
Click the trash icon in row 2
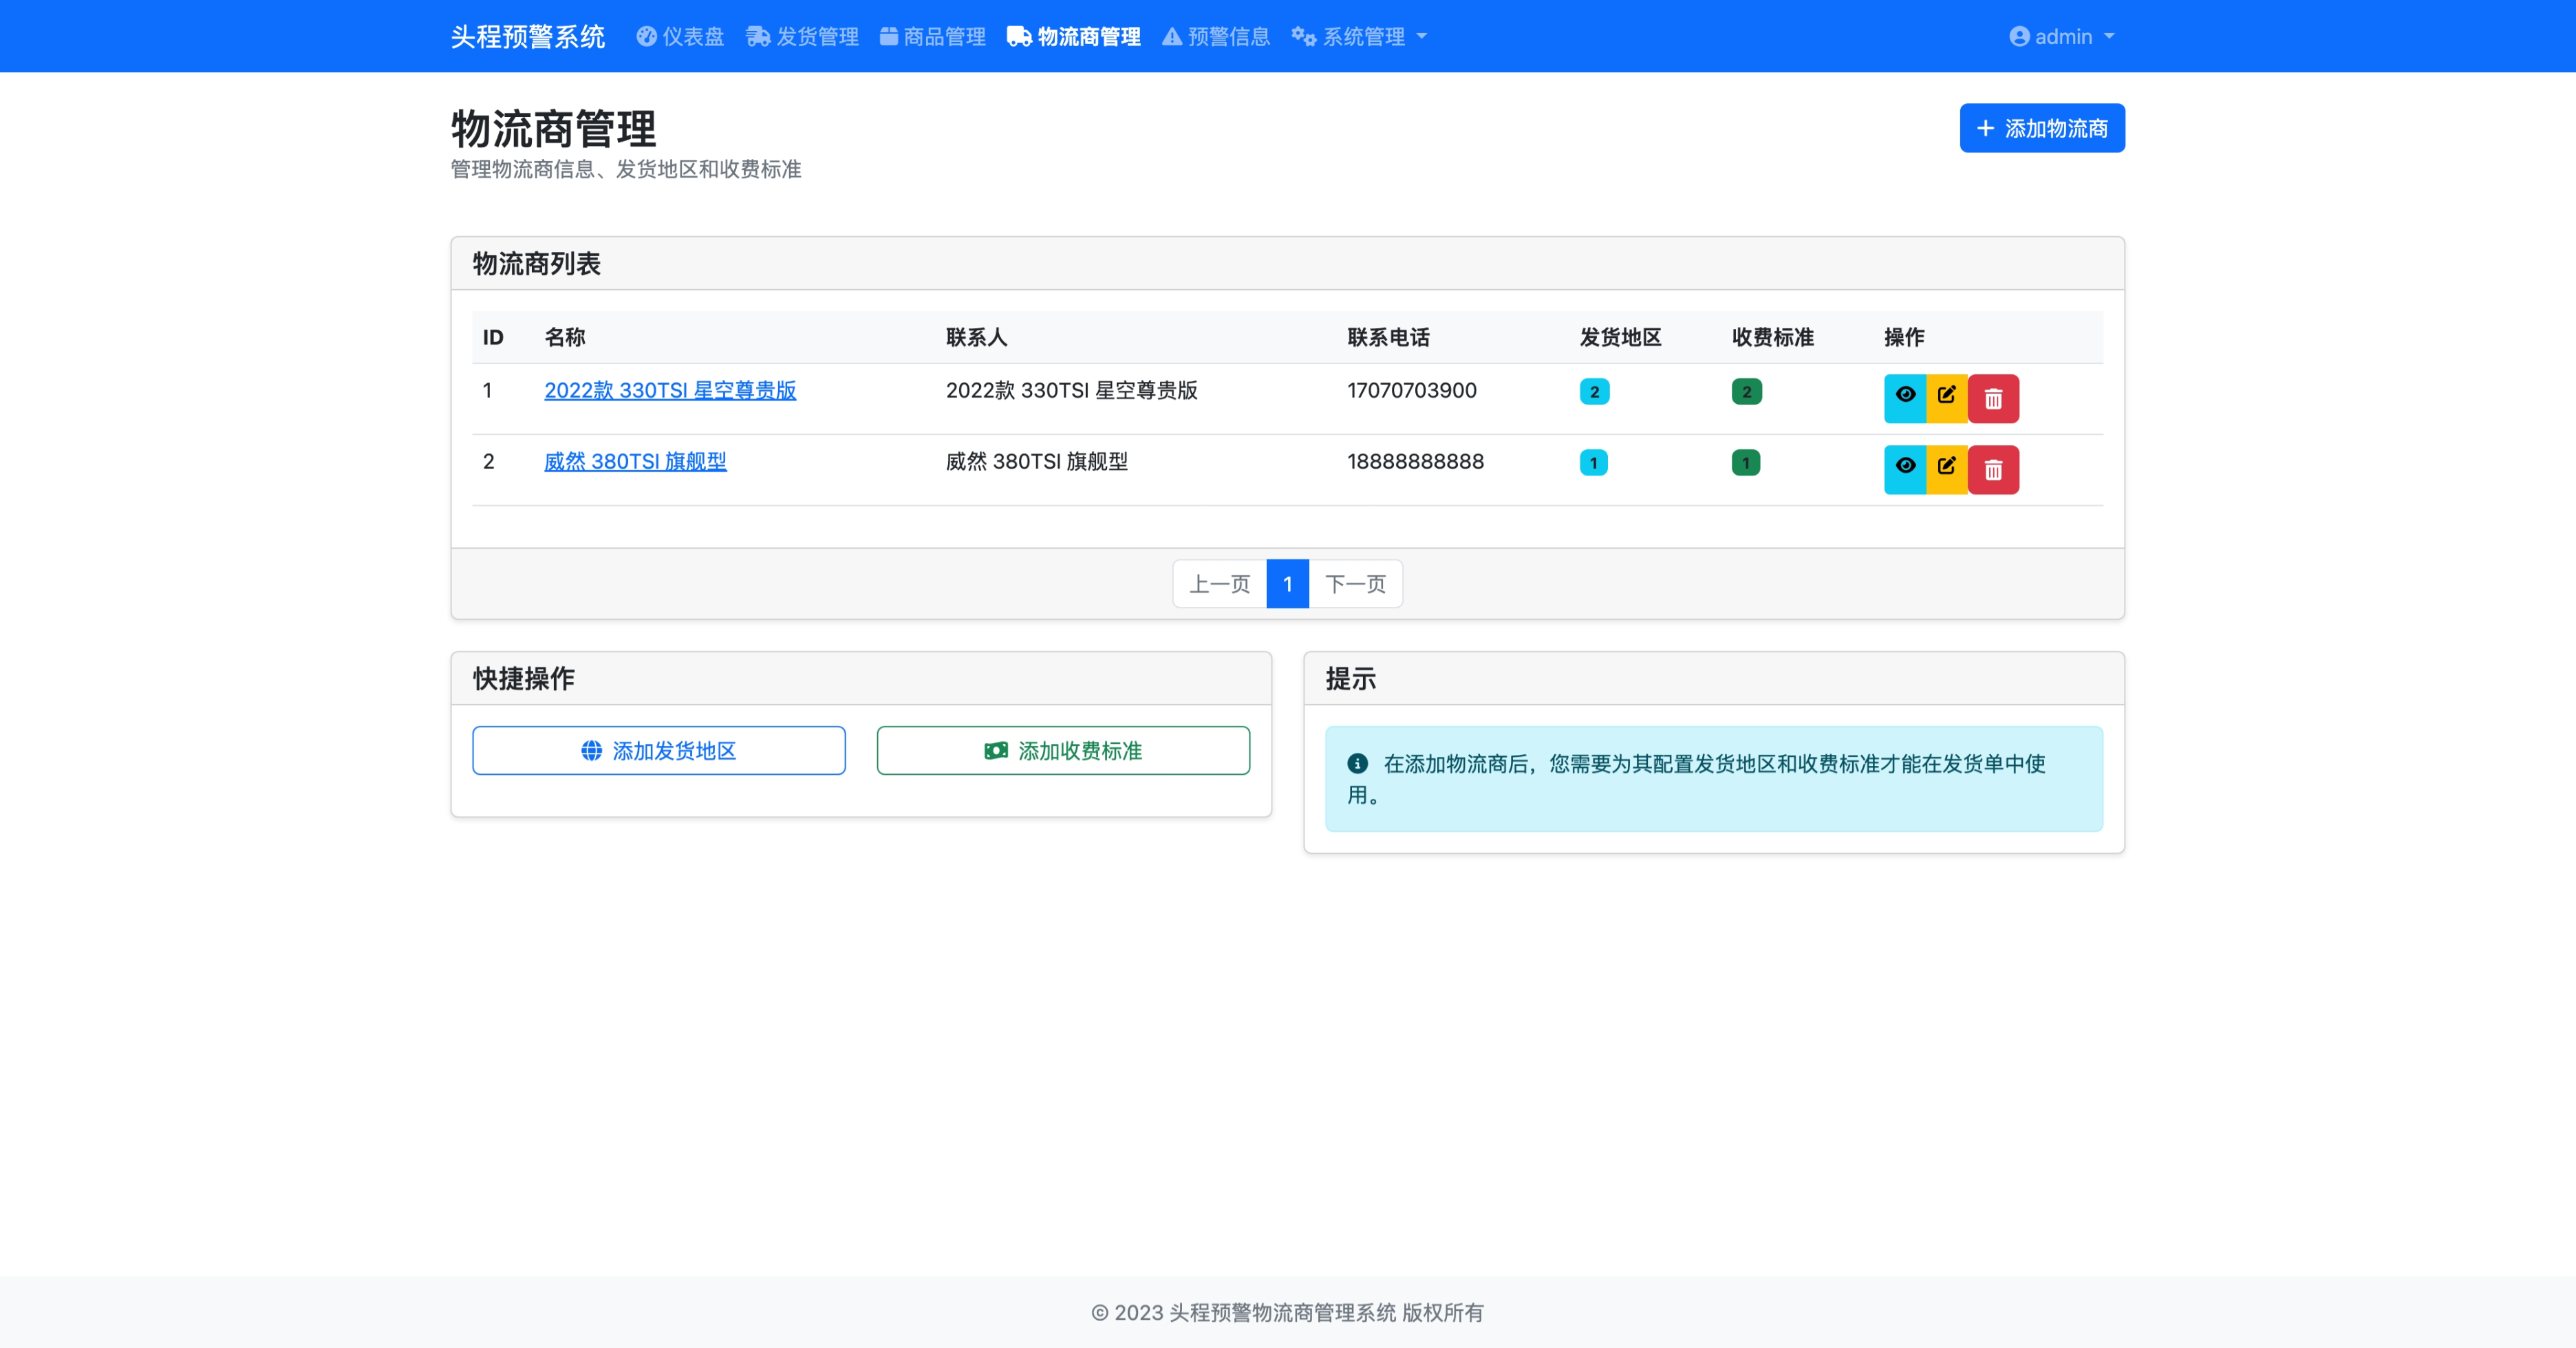1992,469
